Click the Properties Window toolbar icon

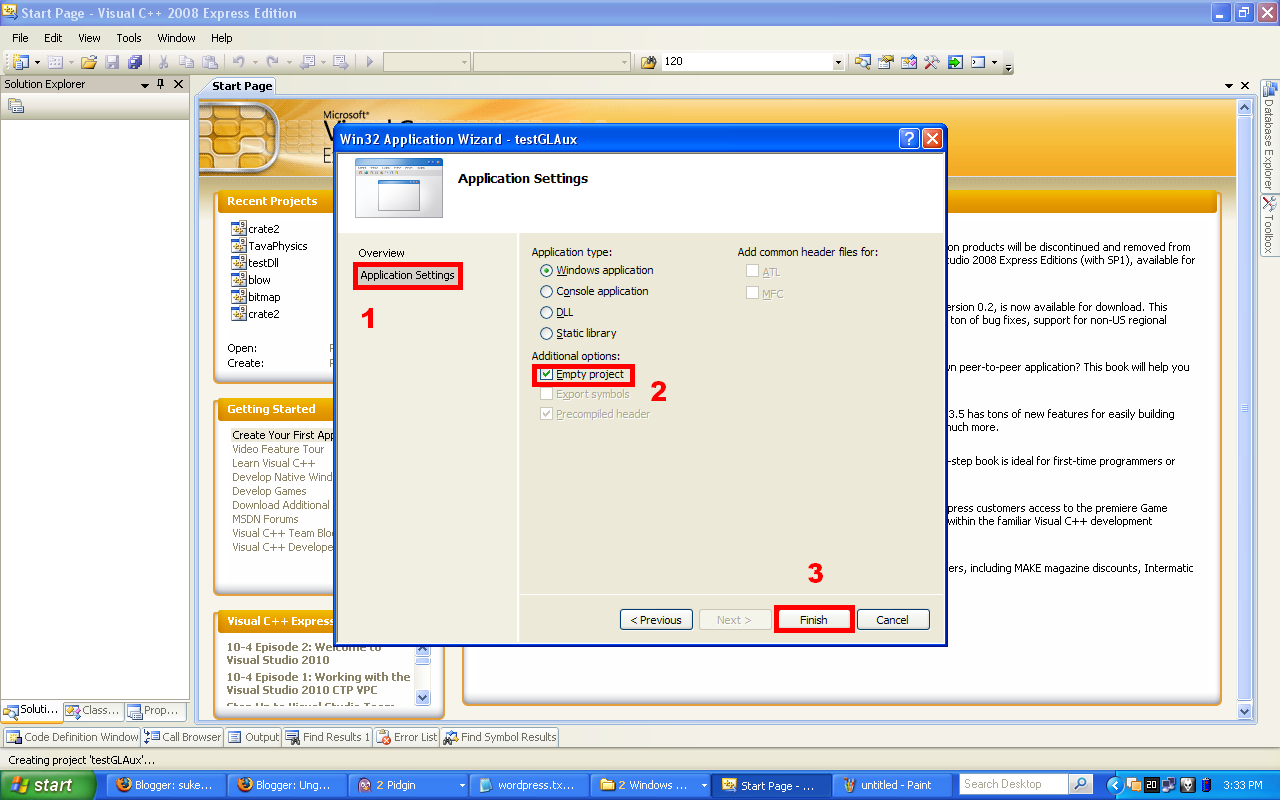[x=886, y=62]
